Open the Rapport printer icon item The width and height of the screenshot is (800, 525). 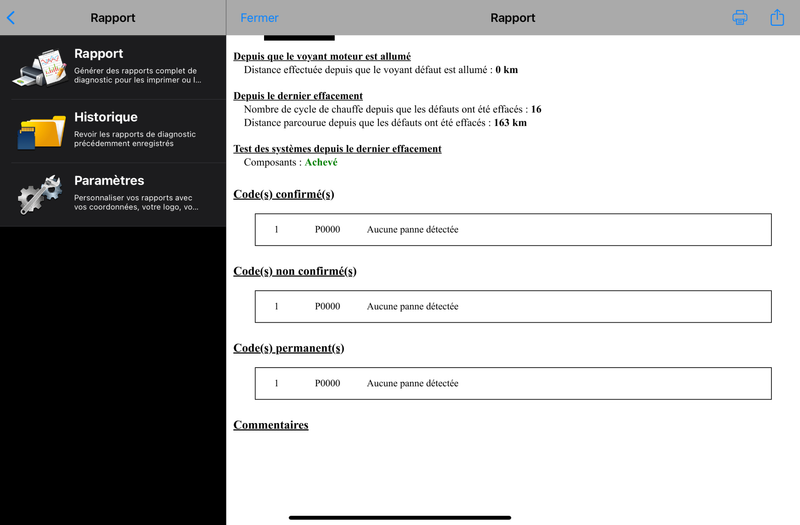[40, 67]
